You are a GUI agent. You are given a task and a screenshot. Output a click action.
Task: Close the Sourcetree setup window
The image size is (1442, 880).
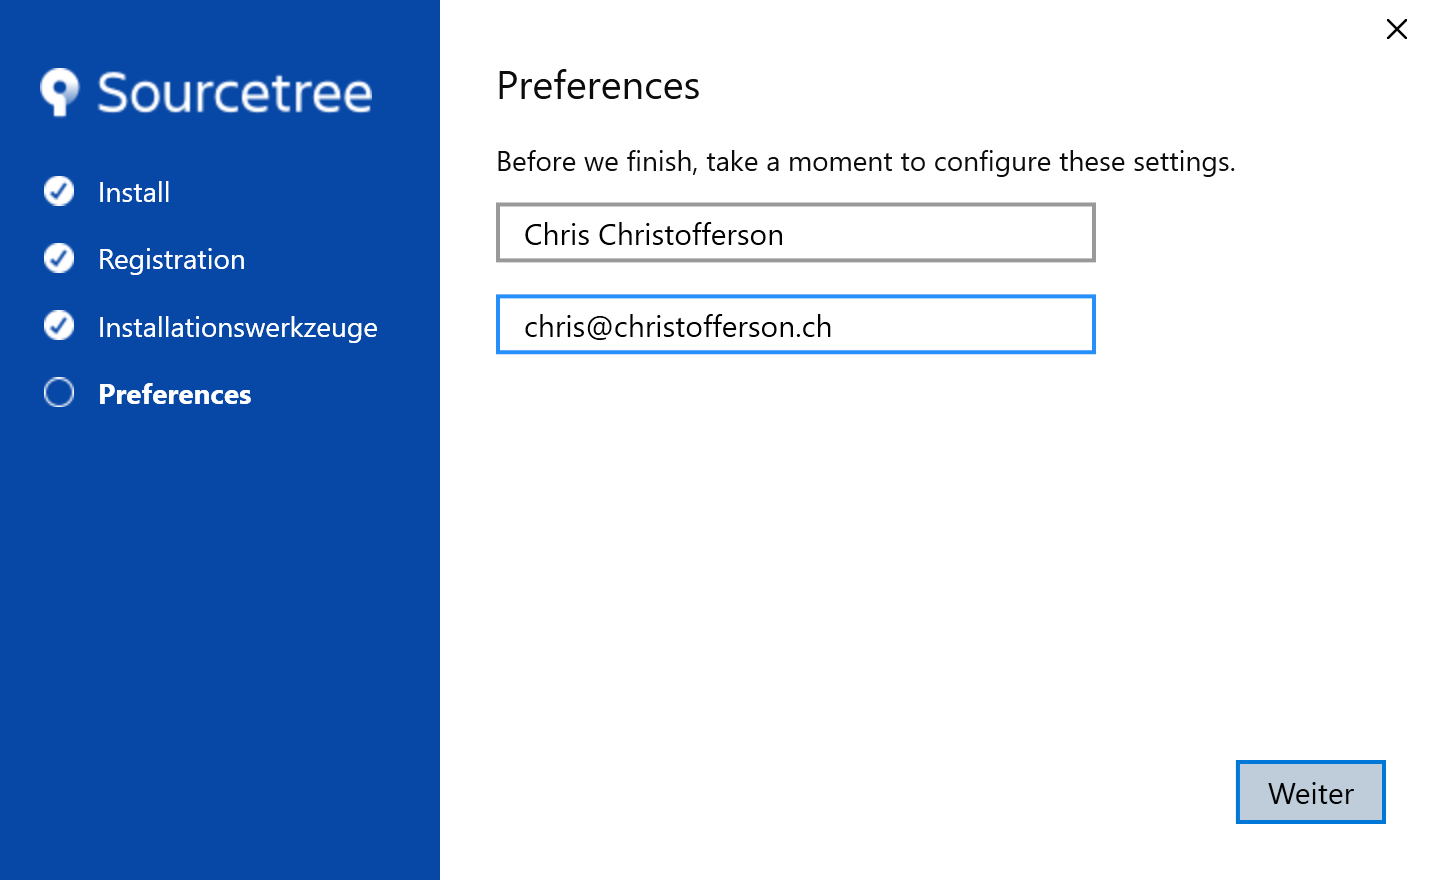(1397, 29)
